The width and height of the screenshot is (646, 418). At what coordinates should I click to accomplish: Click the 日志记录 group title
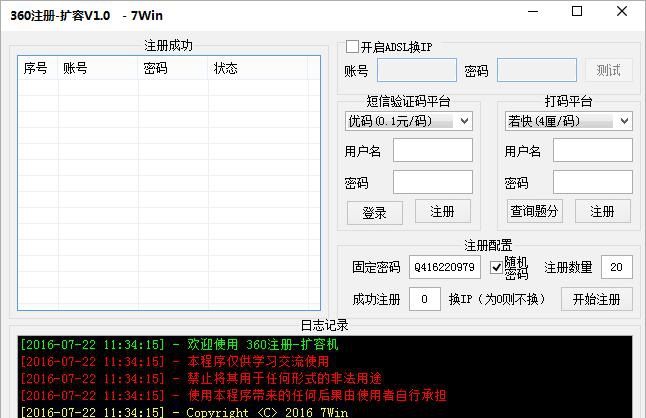click(325, 325)
